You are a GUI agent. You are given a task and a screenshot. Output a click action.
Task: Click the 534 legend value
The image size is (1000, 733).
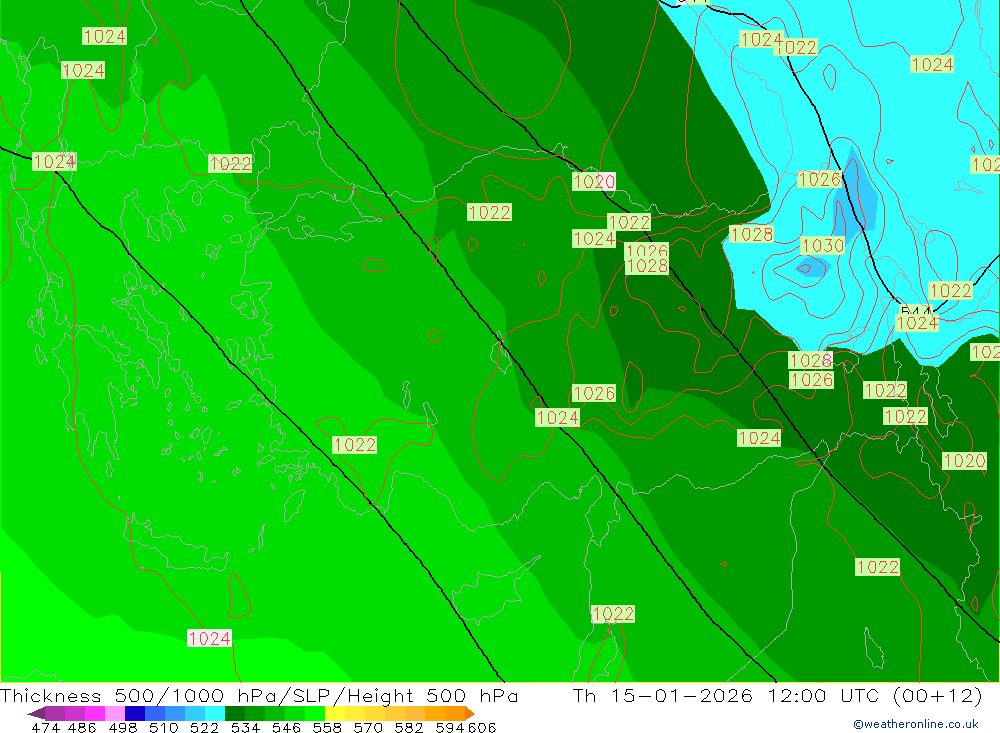(x=245, y=727)
